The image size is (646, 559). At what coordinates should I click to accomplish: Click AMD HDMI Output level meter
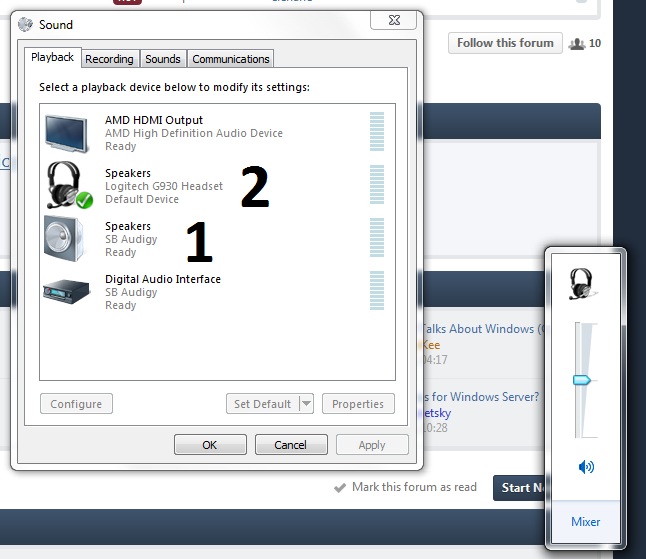377,131
